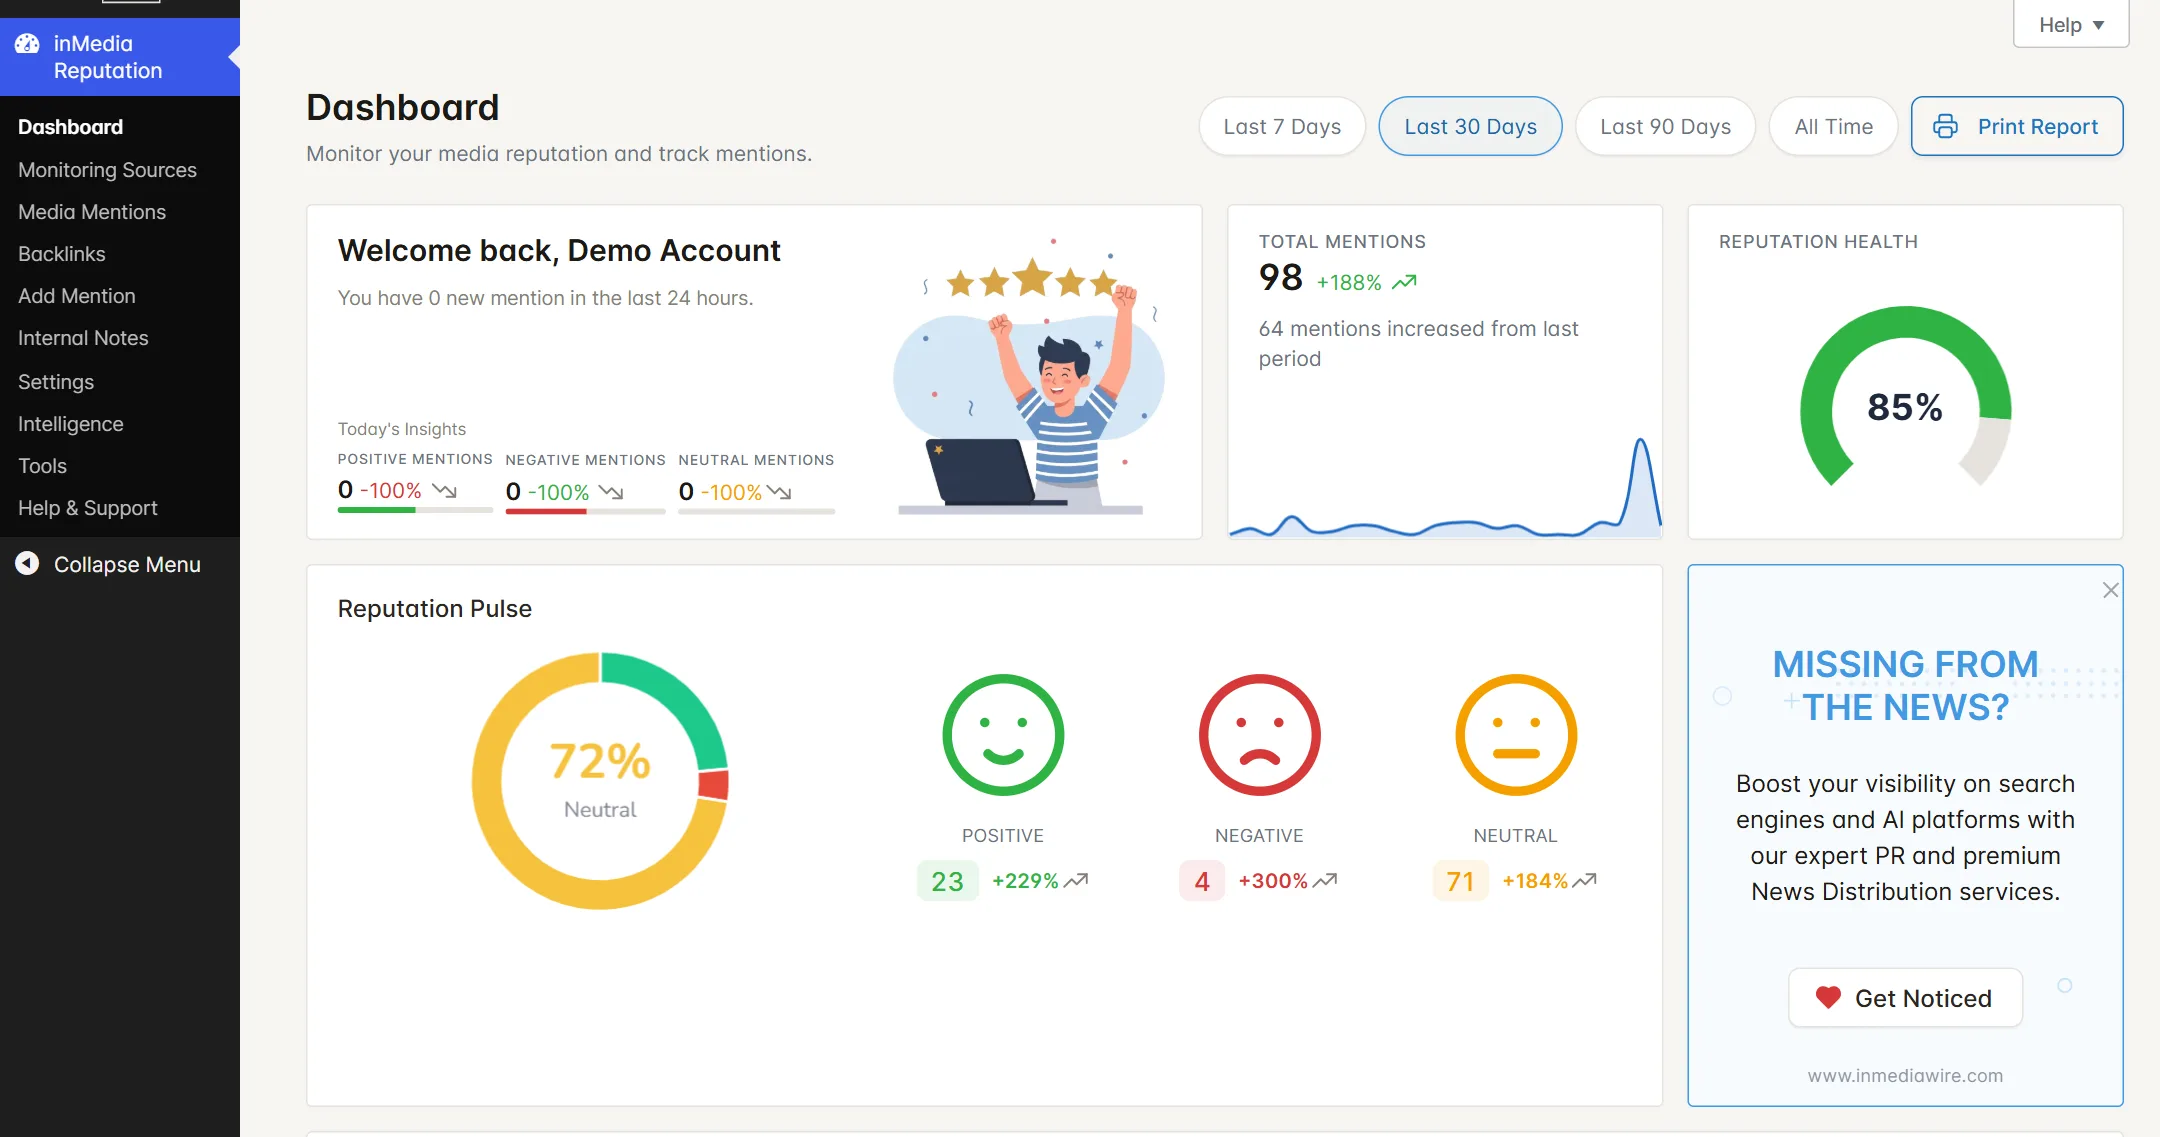Select the All Time filter
This screenshot has height=1137, width=2160.
[1833, 126]
